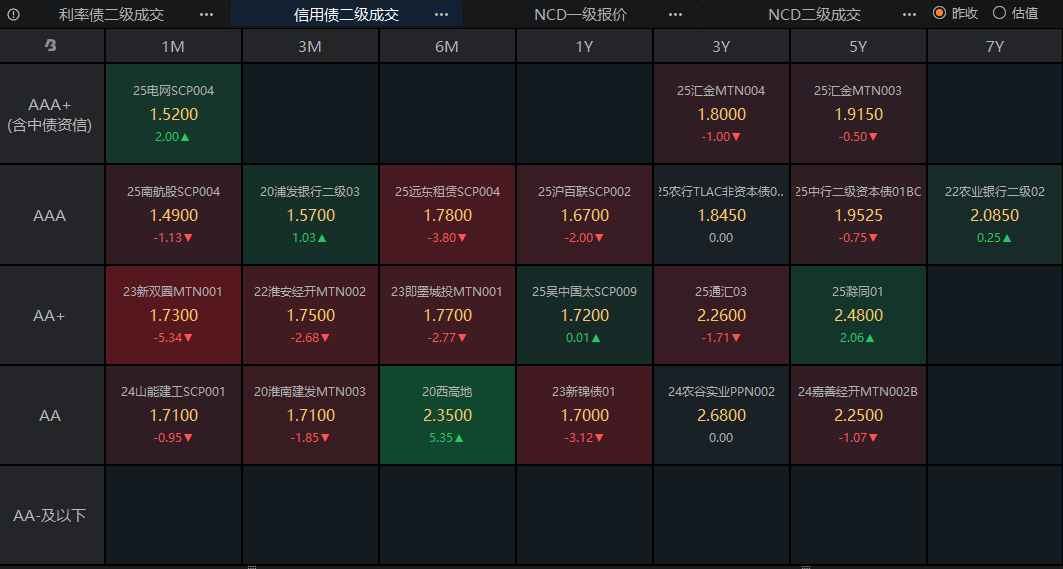This screenshot has width=1063, height=569.
Task: Select the dark green 20西高地 heatmap cell
Action: [x=447, y=414]
